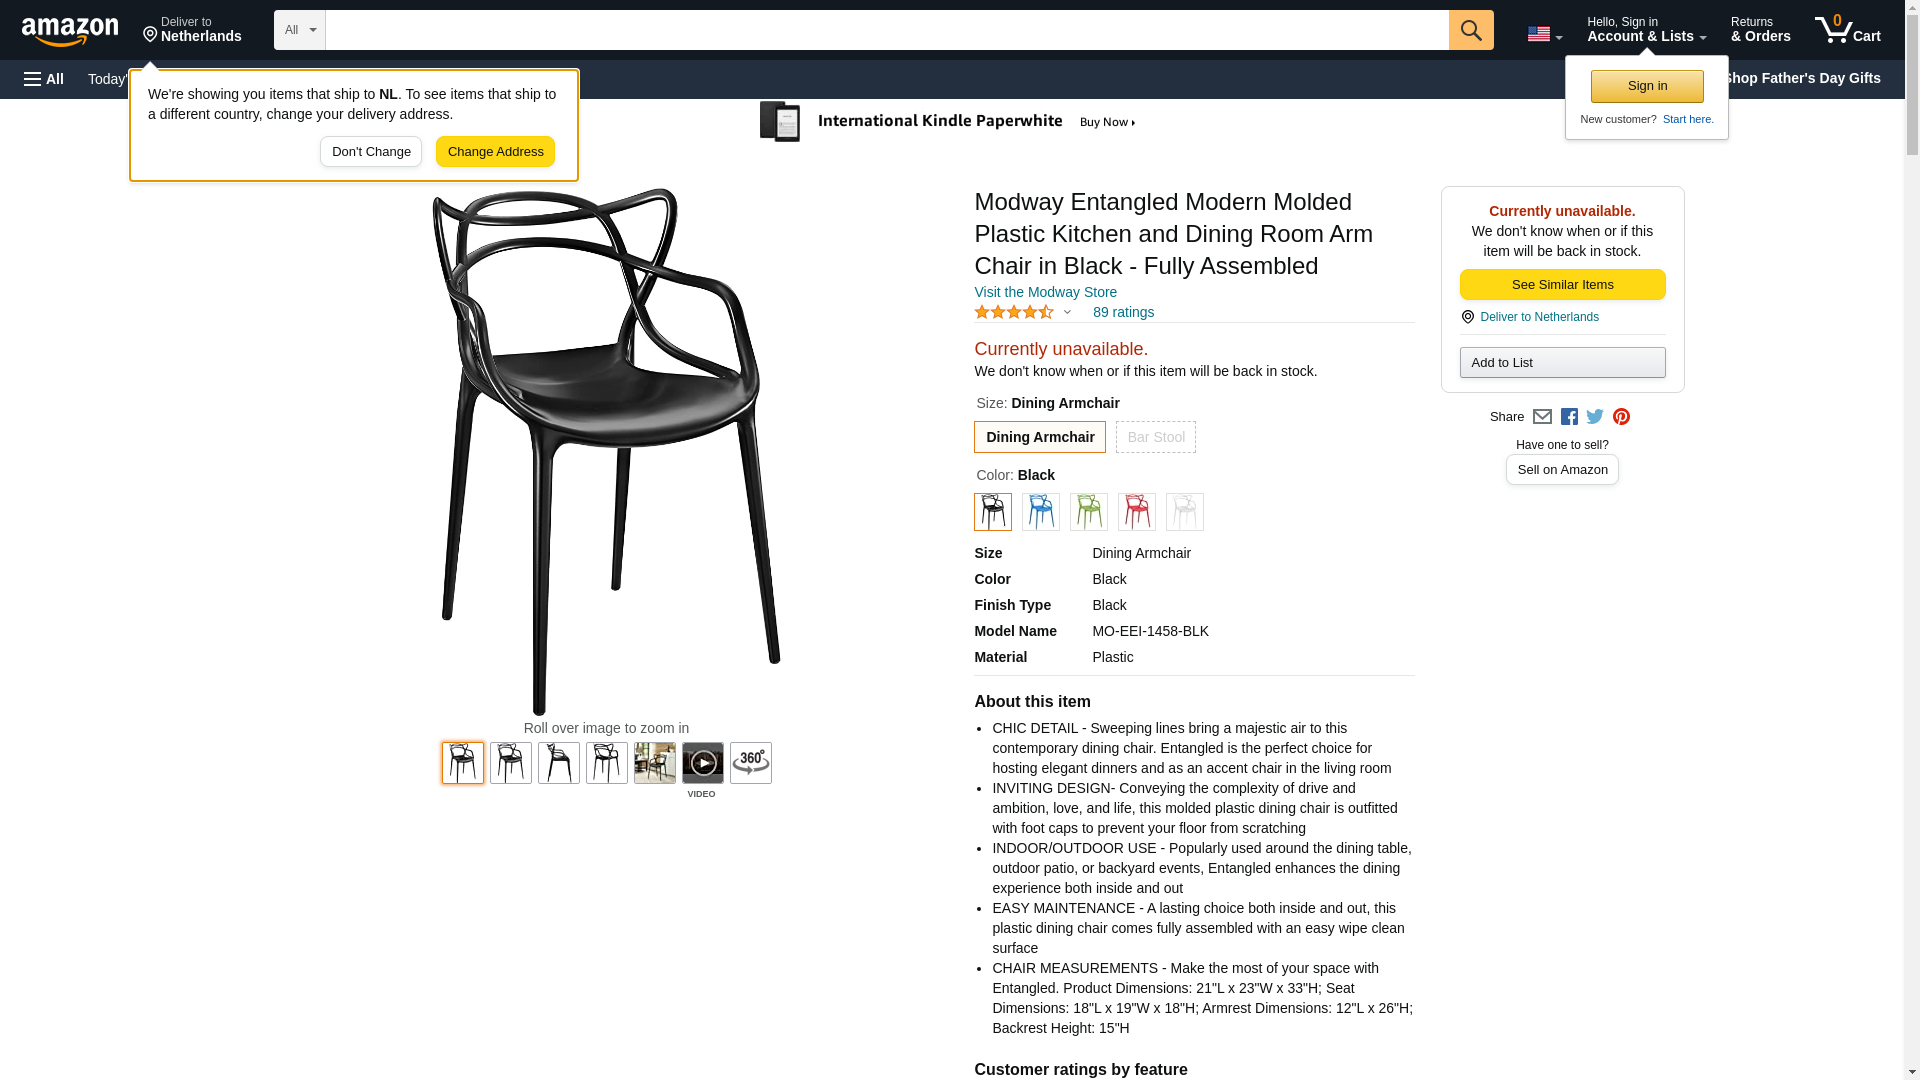
Task: Open the 360 degree view thumbnail
Action: (750, 763)
